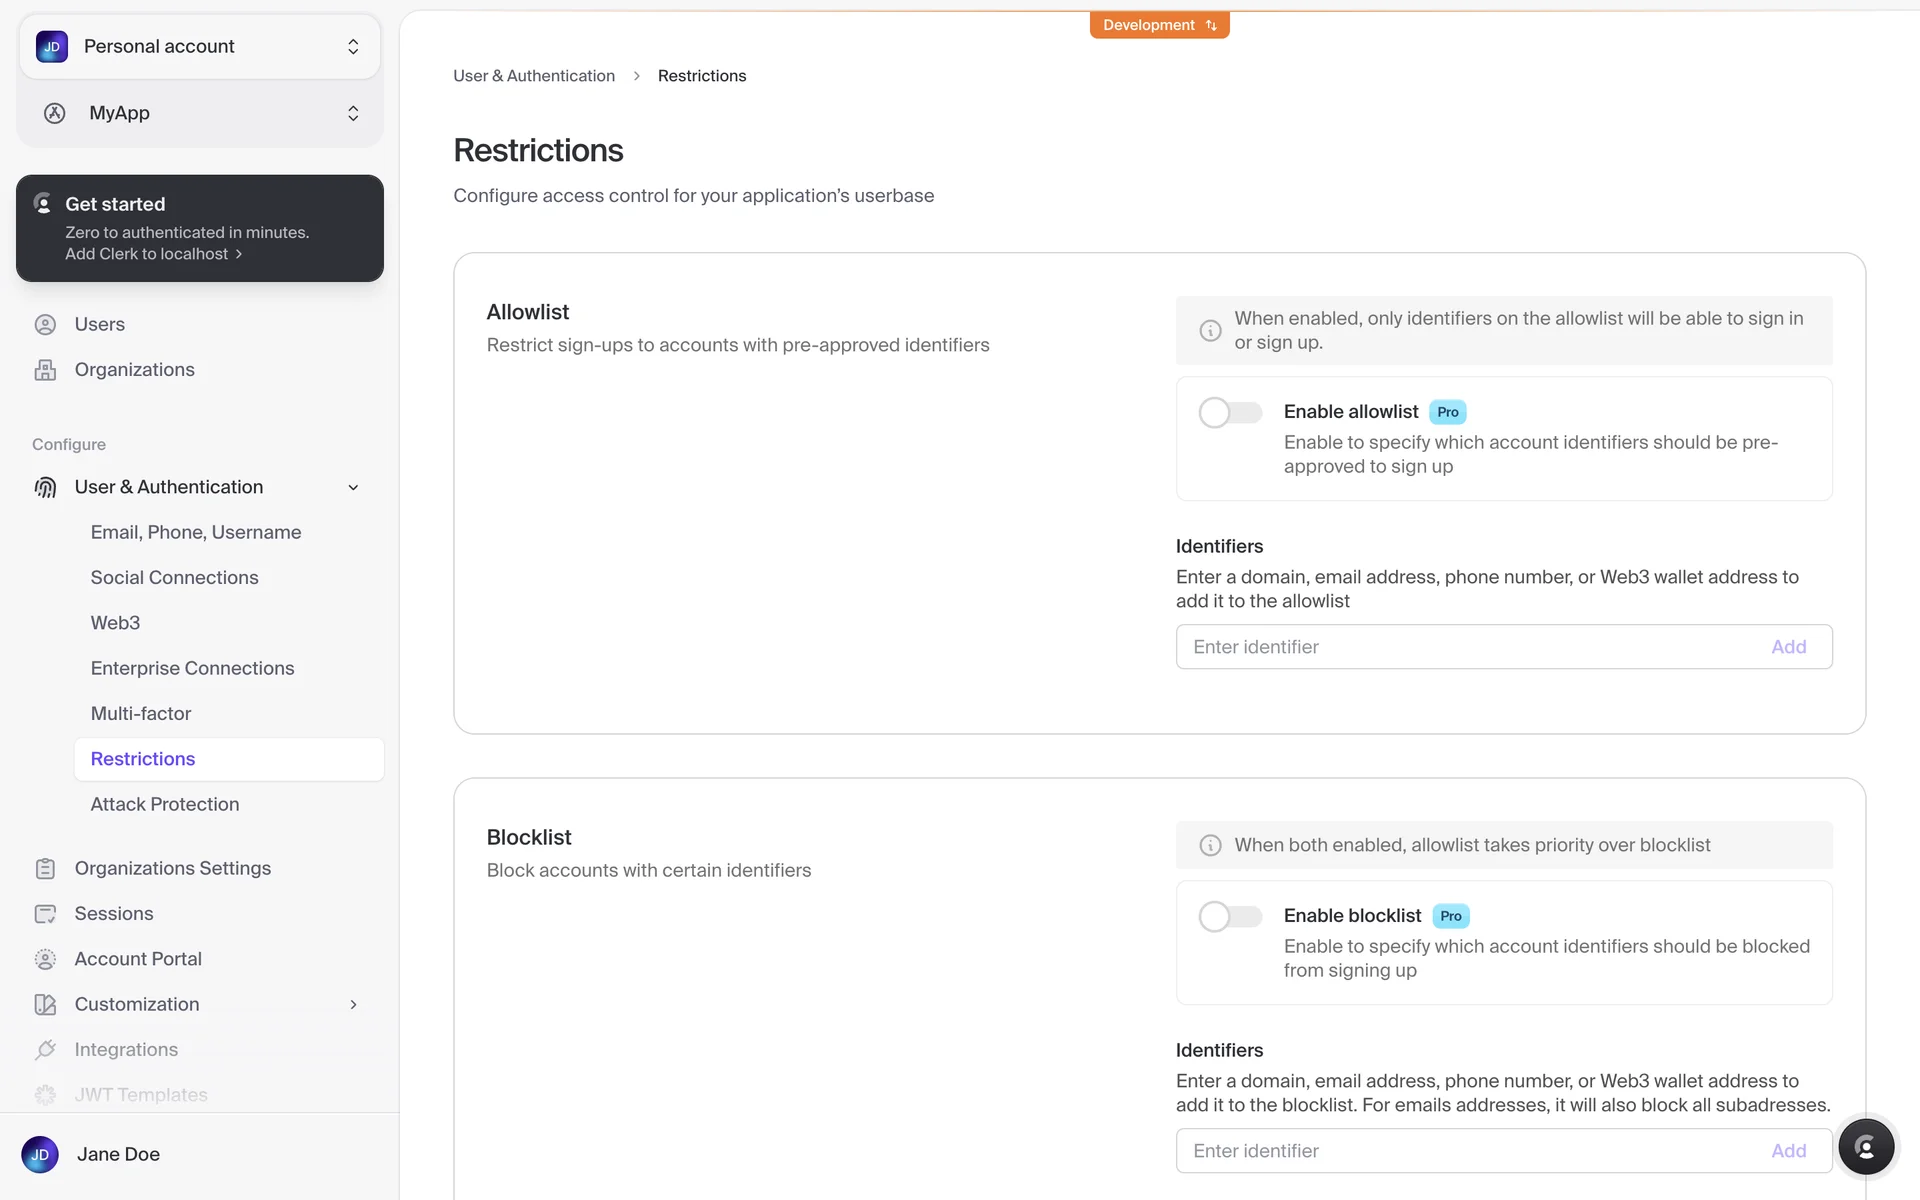Open the MyApp application selector
Image resolution: width=1920 pixels, height=1200 pixels.
(x=200, y=113)
